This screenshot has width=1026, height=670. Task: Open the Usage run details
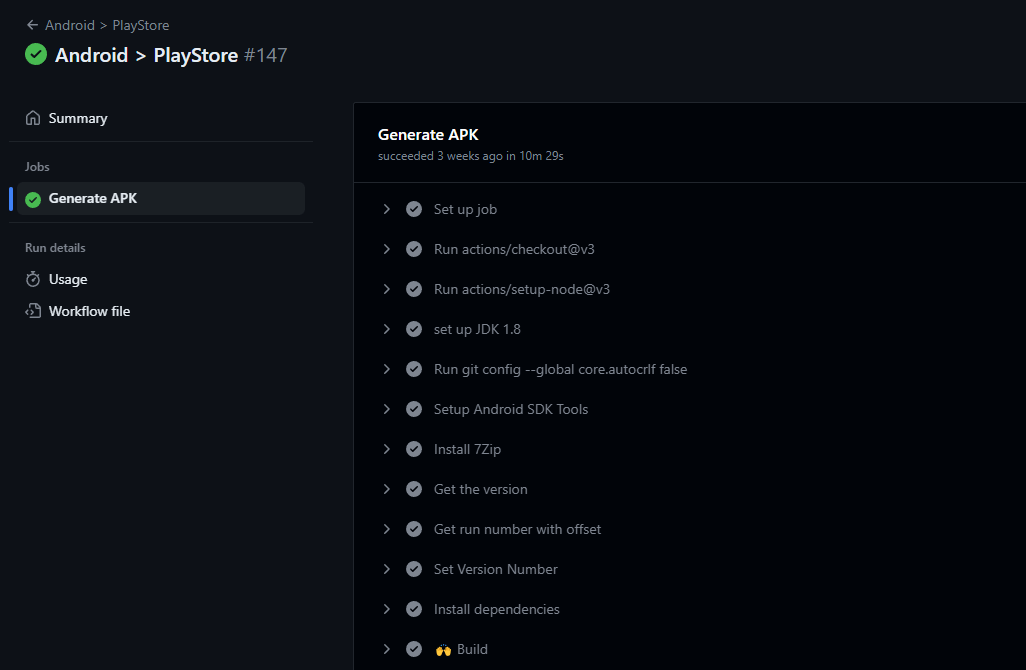point(68,279)
